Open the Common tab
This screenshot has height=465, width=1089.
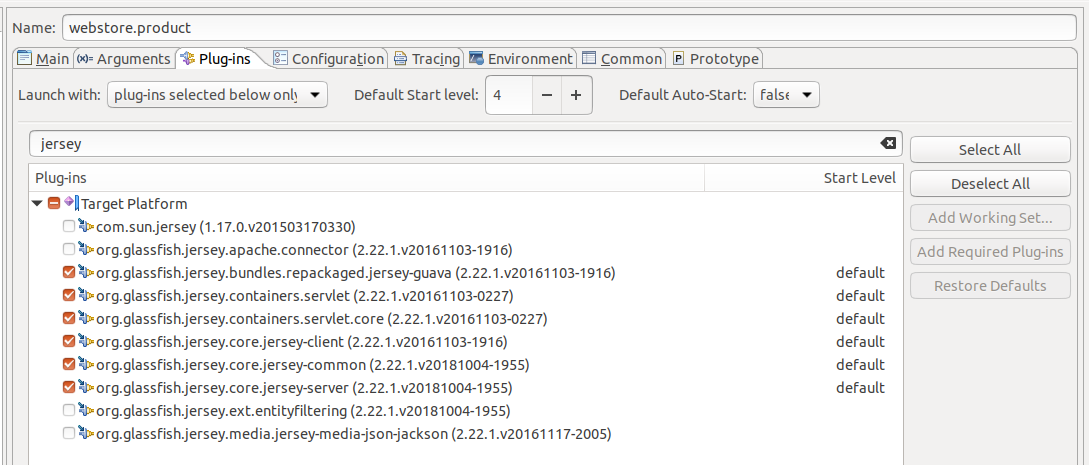click(x=622, y=59)
